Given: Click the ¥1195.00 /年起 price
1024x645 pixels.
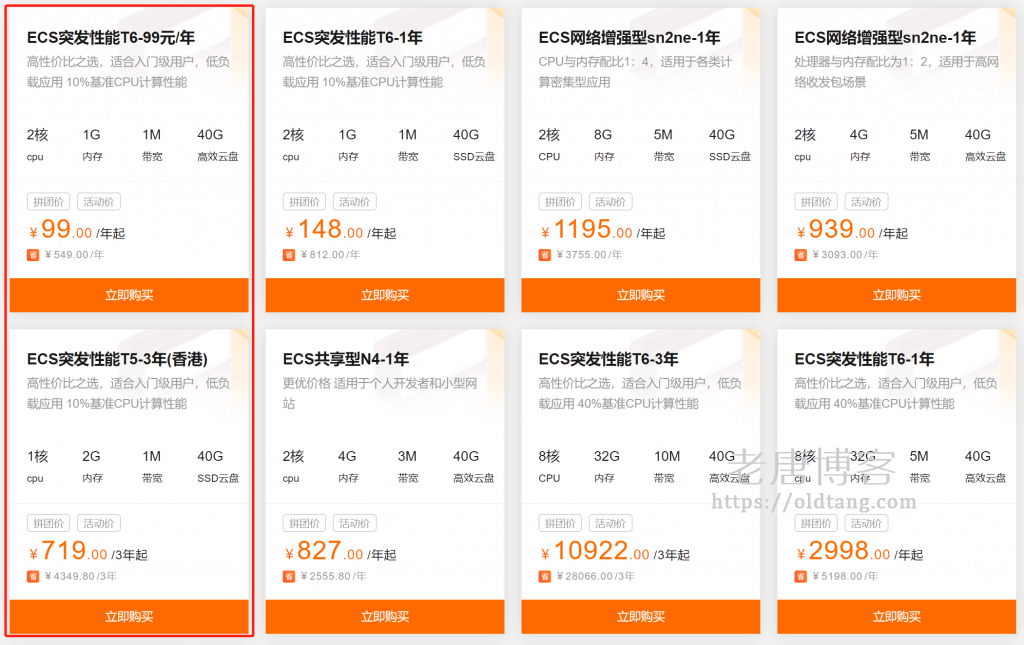Looking at the screenshot, I should coord(603,230).
